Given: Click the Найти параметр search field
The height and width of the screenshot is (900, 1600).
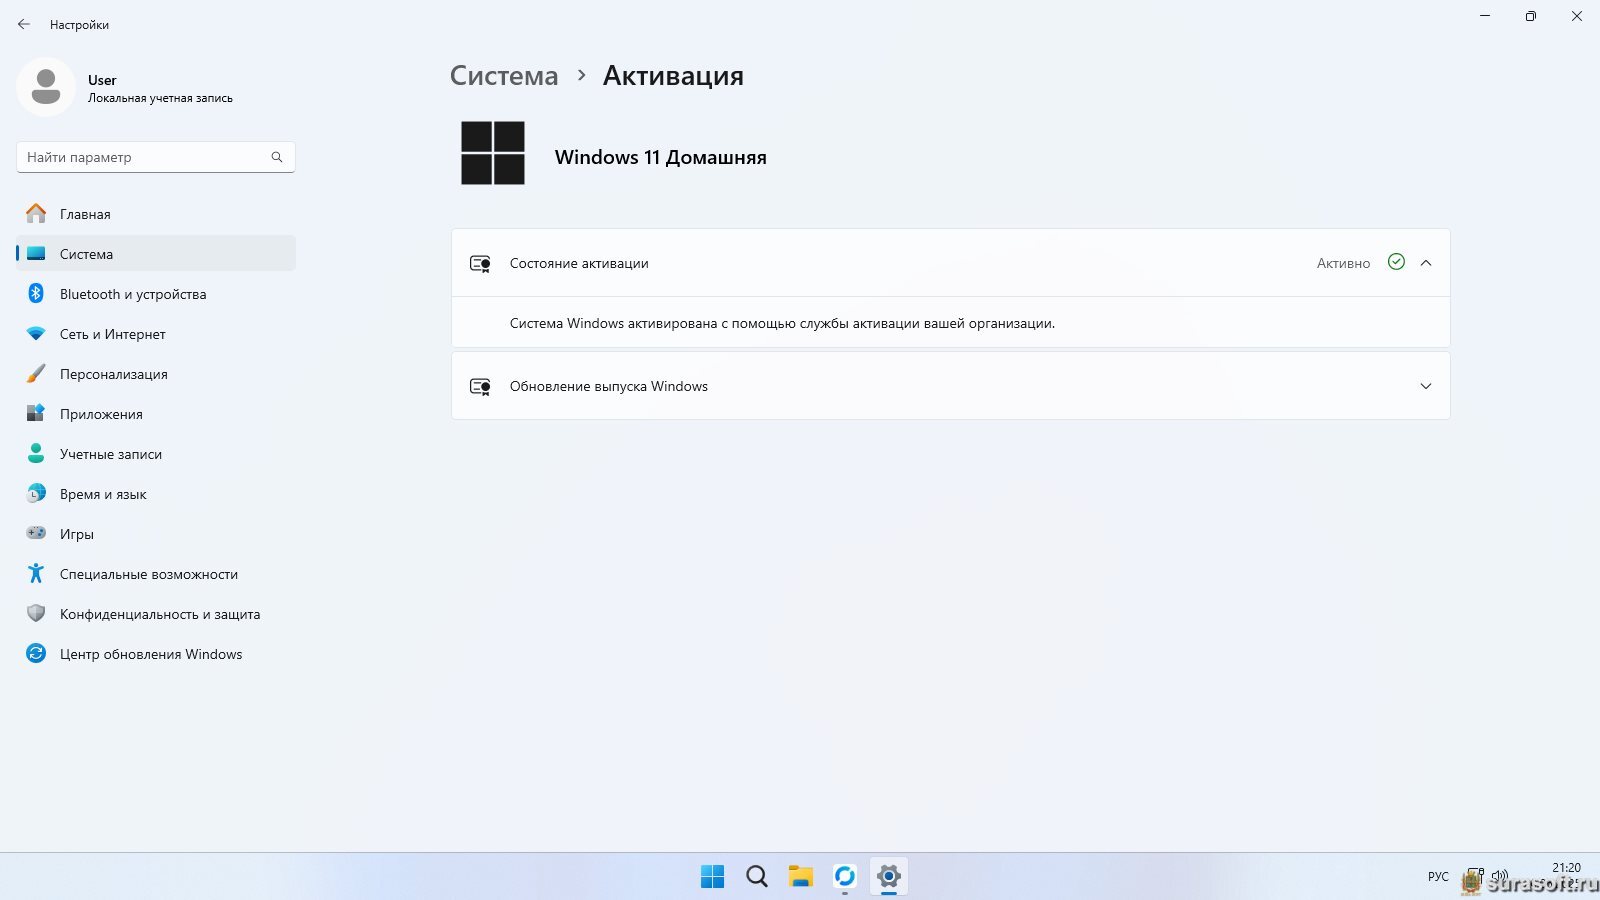Looking at the screenshot, I should click(156, 157).
